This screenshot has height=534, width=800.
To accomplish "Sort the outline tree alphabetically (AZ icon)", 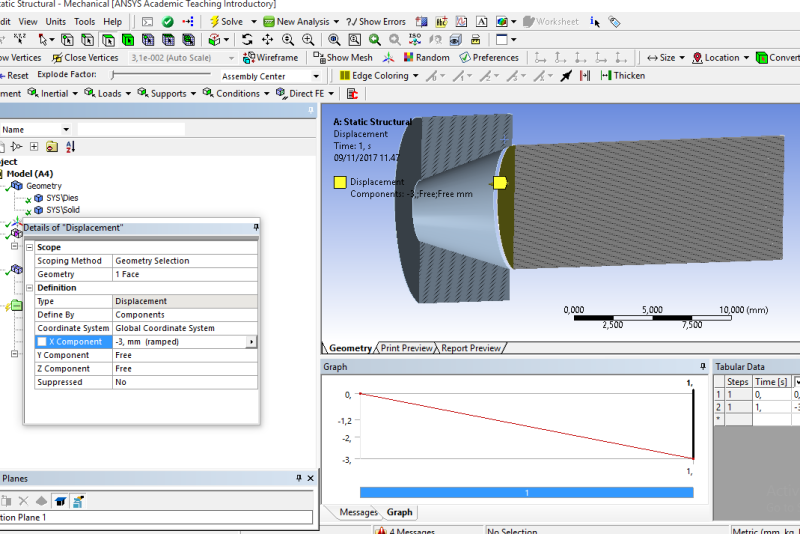I will [x=70, y=147].
